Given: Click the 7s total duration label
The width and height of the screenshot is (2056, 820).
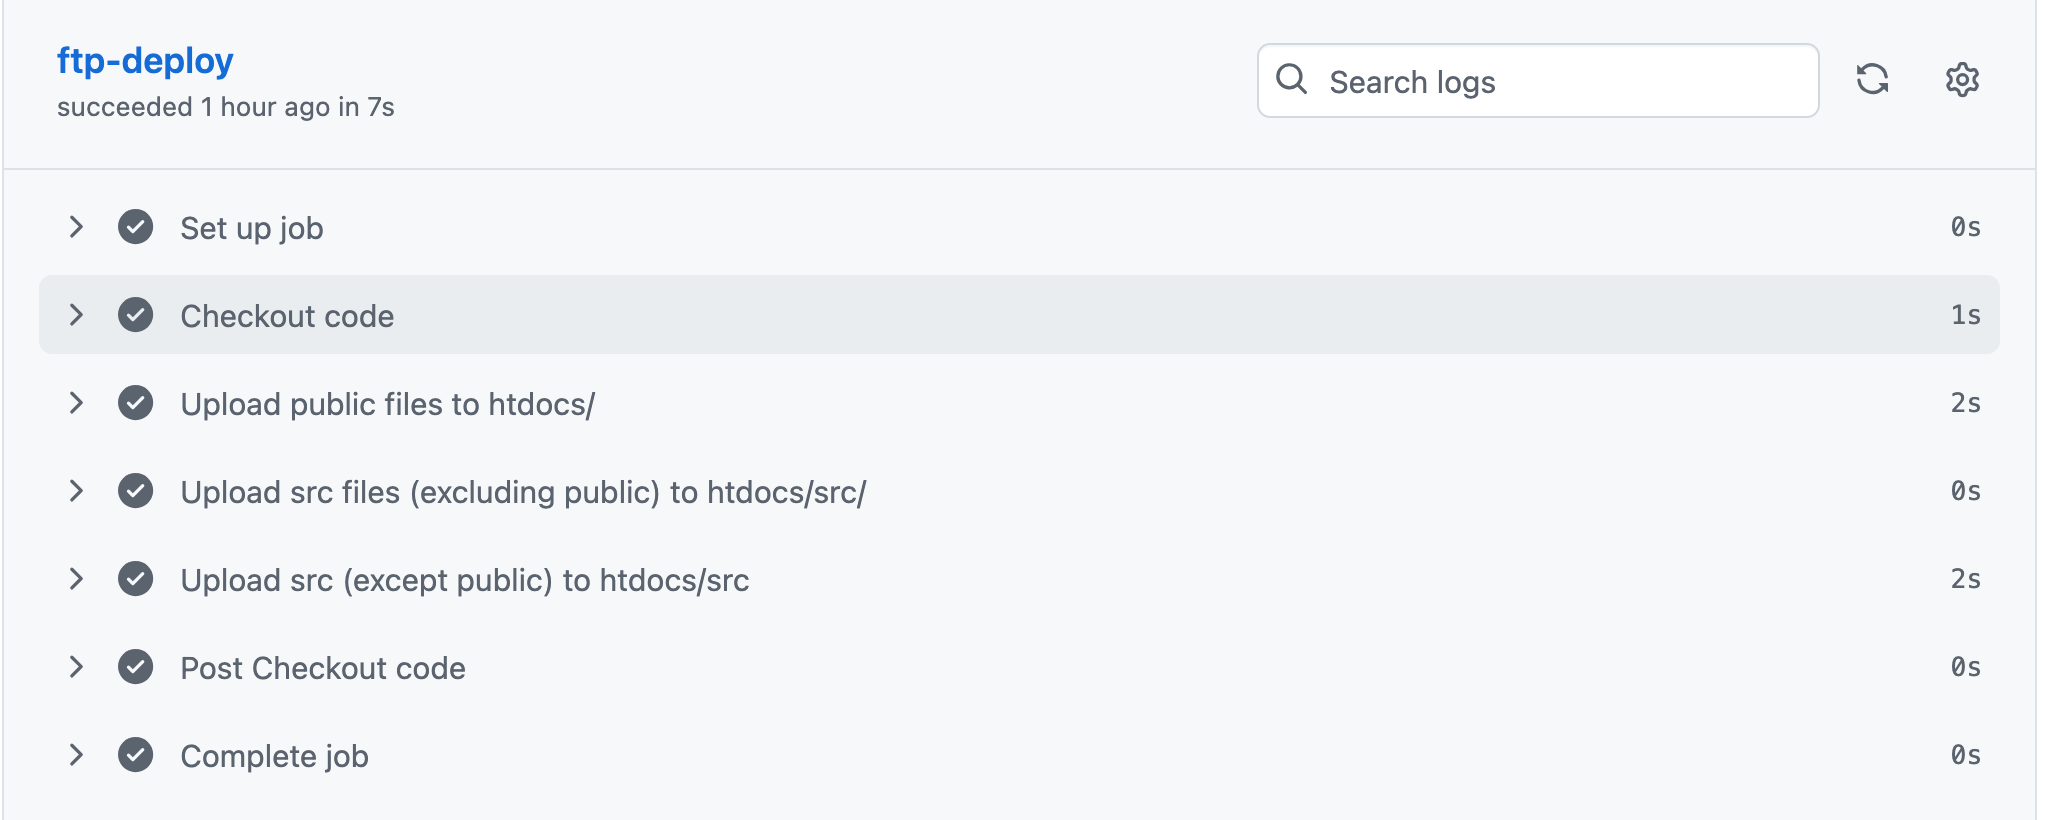Looking at the screenshot, I should pos(382,106).
